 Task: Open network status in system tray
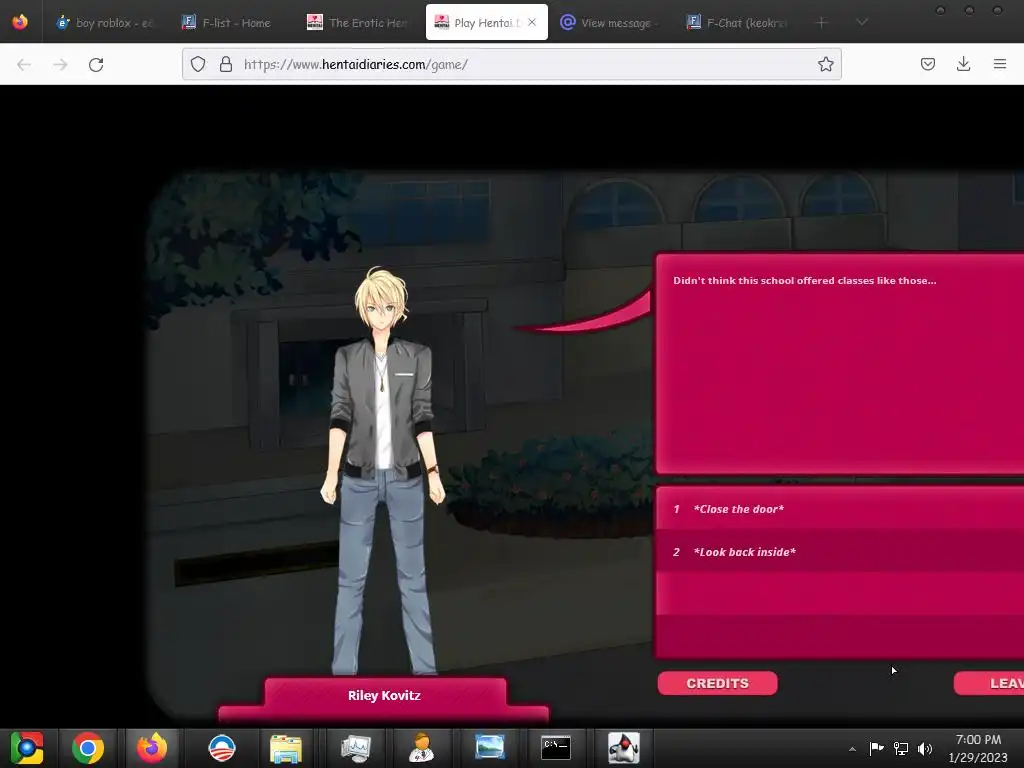901,748
